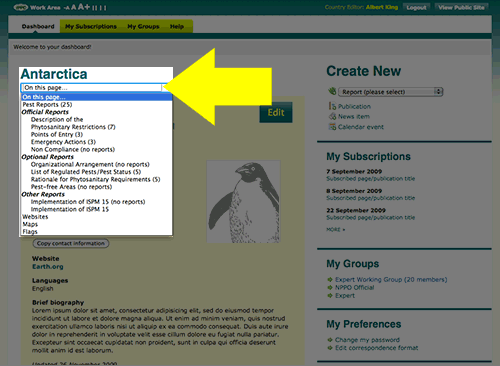Select Rationale for Phytosanitary Requirements (5)
Image resolution: width=500 pixels, height=366 pixels.
tap(95, 179)
